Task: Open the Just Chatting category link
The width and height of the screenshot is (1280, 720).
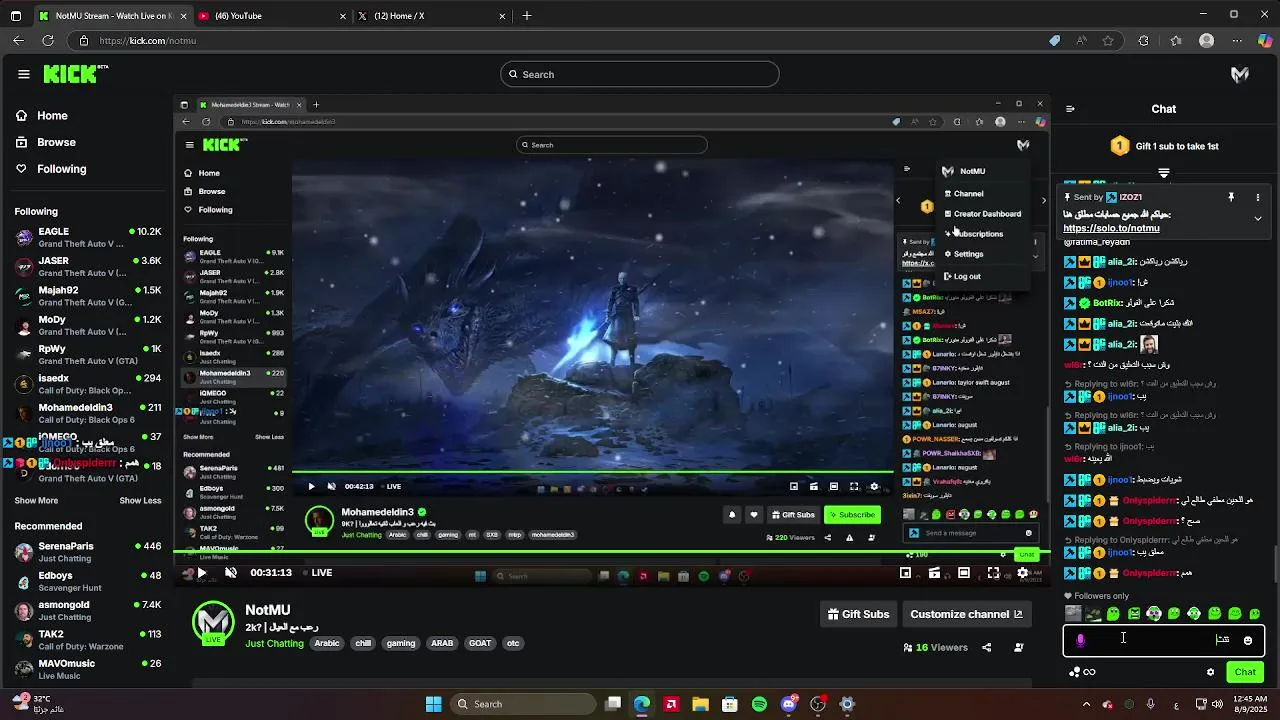Action: [274, 643]
